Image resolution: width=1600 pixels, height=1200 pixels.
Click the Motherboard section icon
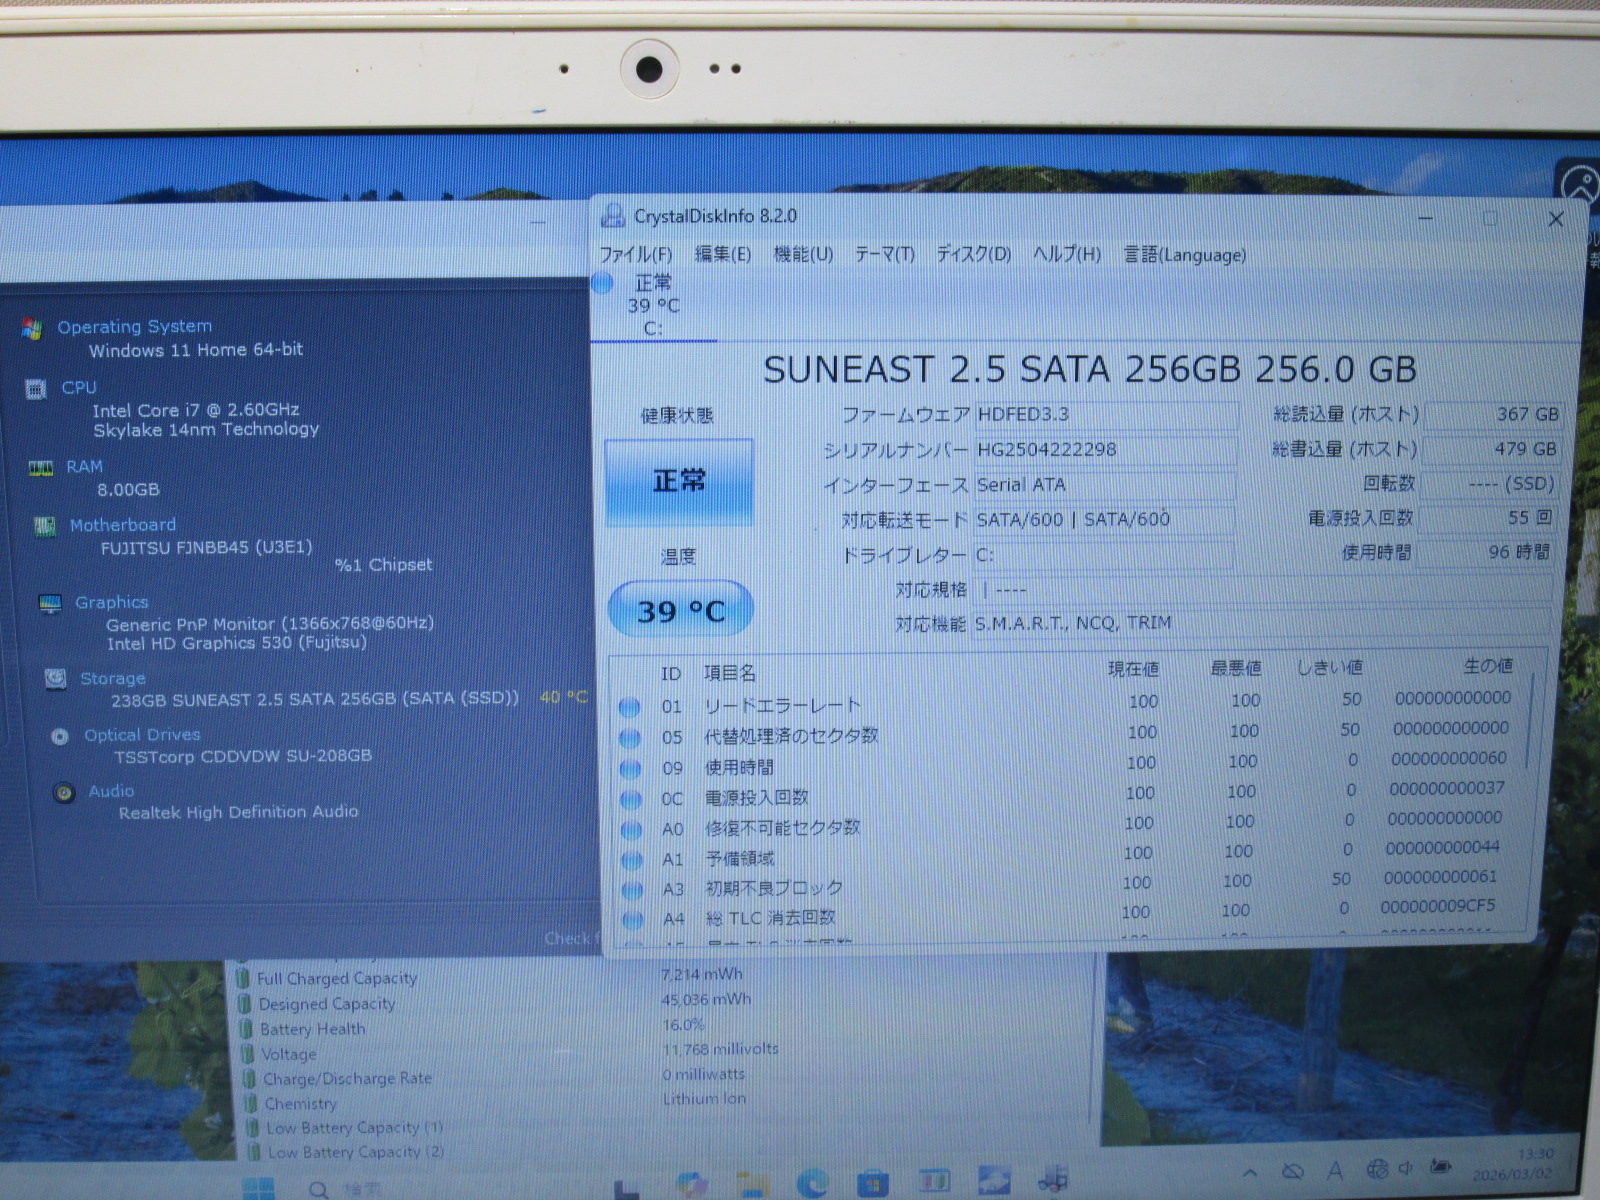click(x=45, y=526)
